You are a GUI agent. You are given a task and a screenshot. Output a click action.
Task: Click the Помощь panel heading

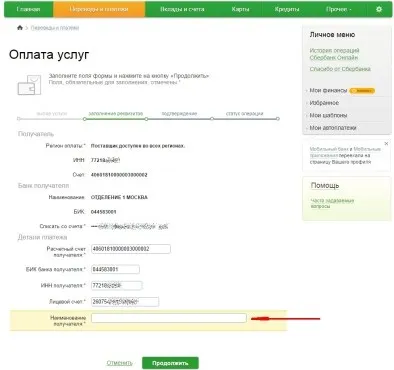click(x=325, y=185)
